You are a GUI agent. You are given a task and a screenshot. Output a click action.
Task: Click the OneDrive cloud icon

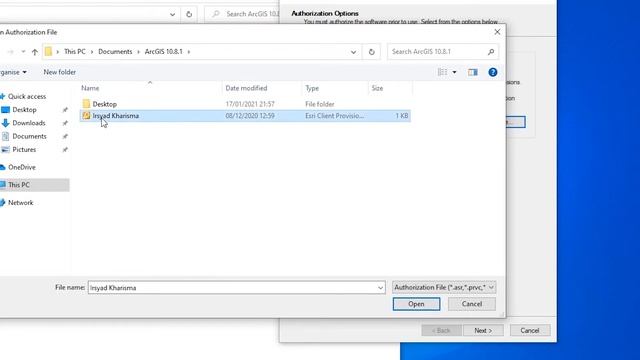[2, 167]
